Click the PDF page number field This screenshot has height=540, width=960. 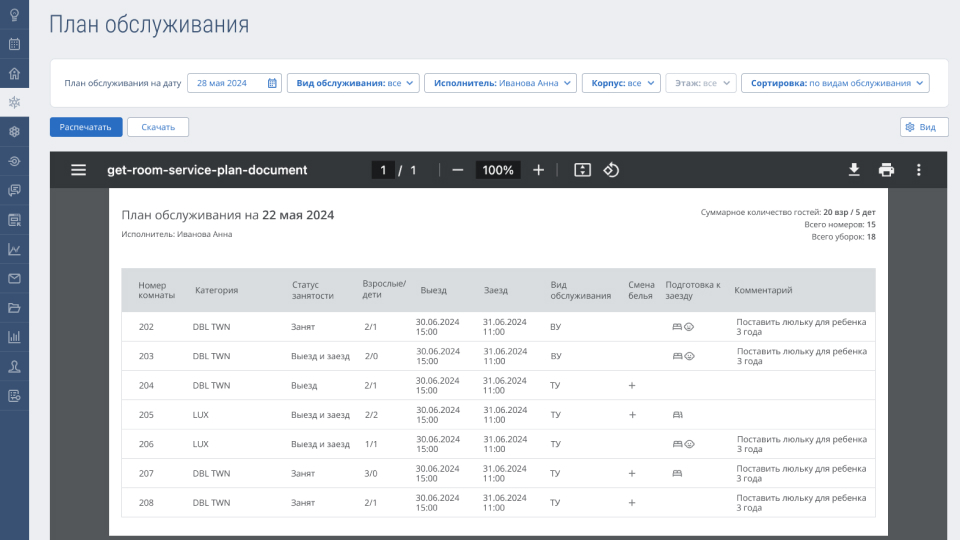coord(383,170)
